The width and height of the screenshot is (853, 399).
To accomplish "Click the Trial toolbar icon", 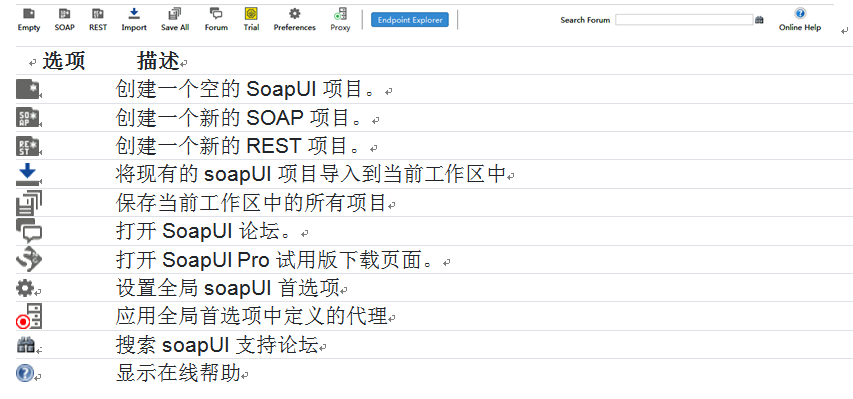I will pyautogui.click(x=251, y=14).
